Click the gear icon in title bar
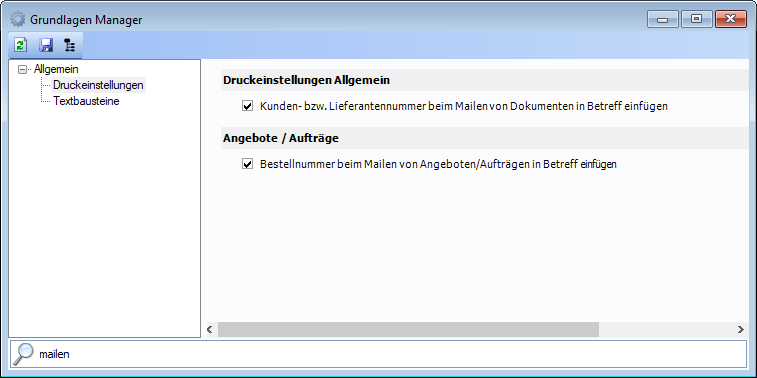The image size is (757, 378). (x=17, y=20)
